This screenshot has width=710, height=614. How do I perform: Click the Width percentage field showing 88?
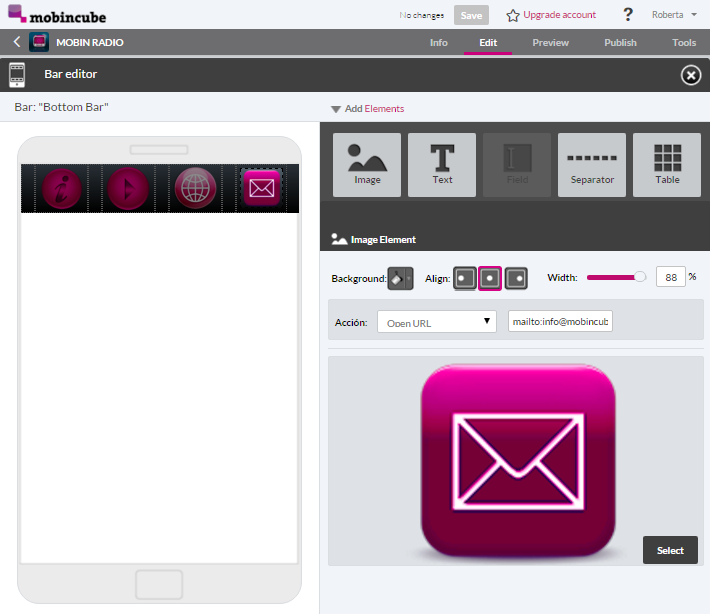pos(671,277)
